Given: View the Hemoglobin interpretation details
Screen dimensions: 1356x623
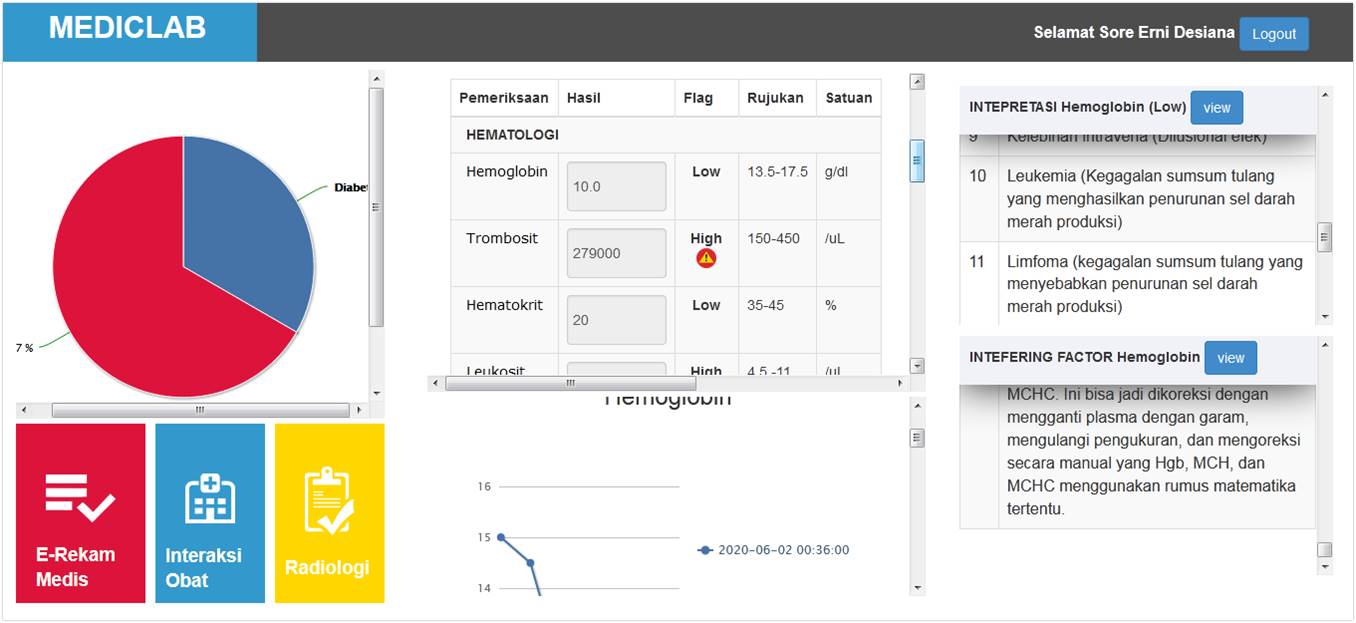Looking at the screenshot, I should (x=1216, y=108).
